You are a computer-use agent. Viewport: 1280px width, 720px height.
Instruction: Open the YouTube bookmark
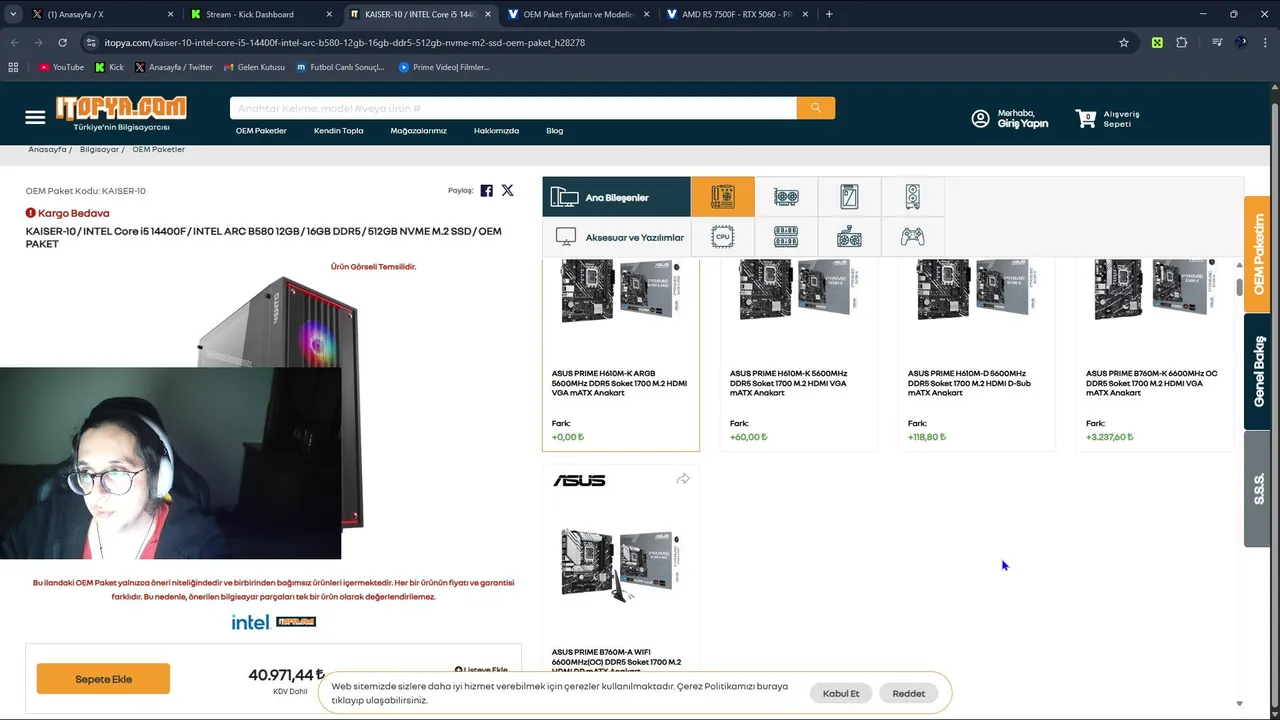coord(61,67)
